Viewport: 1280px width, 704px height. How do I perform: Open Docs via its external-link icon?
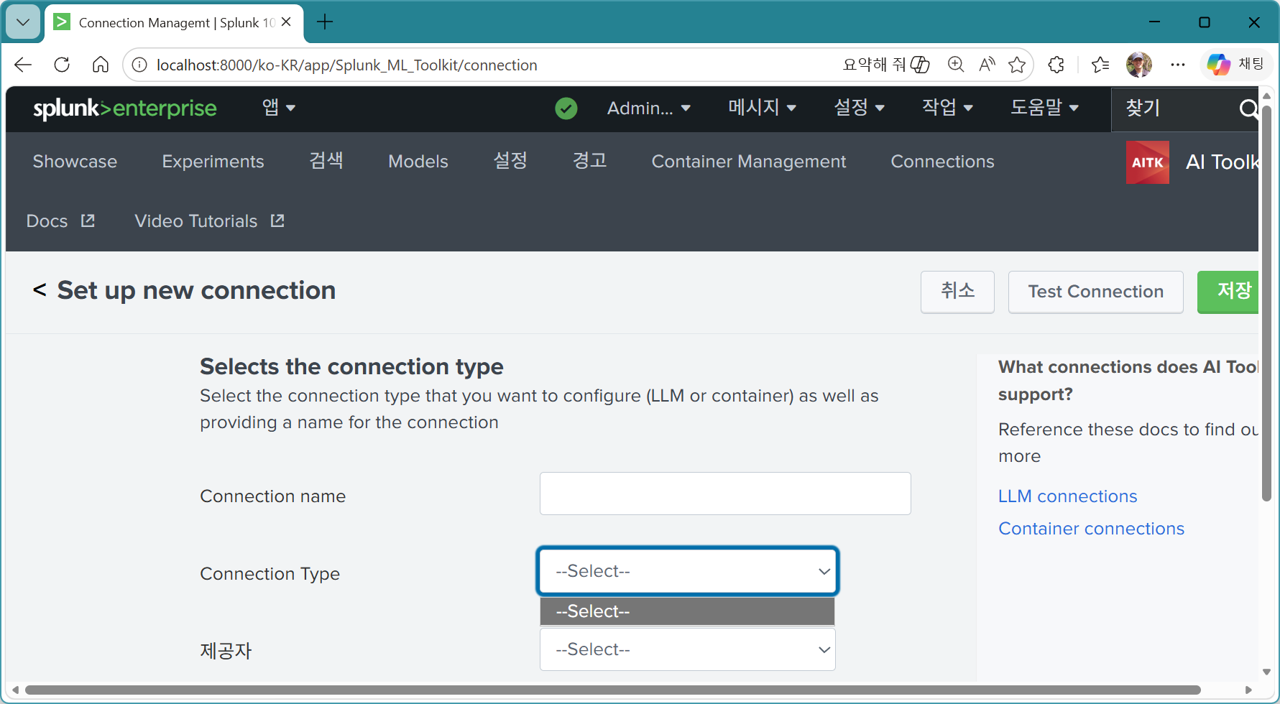[x=88, y=220]
